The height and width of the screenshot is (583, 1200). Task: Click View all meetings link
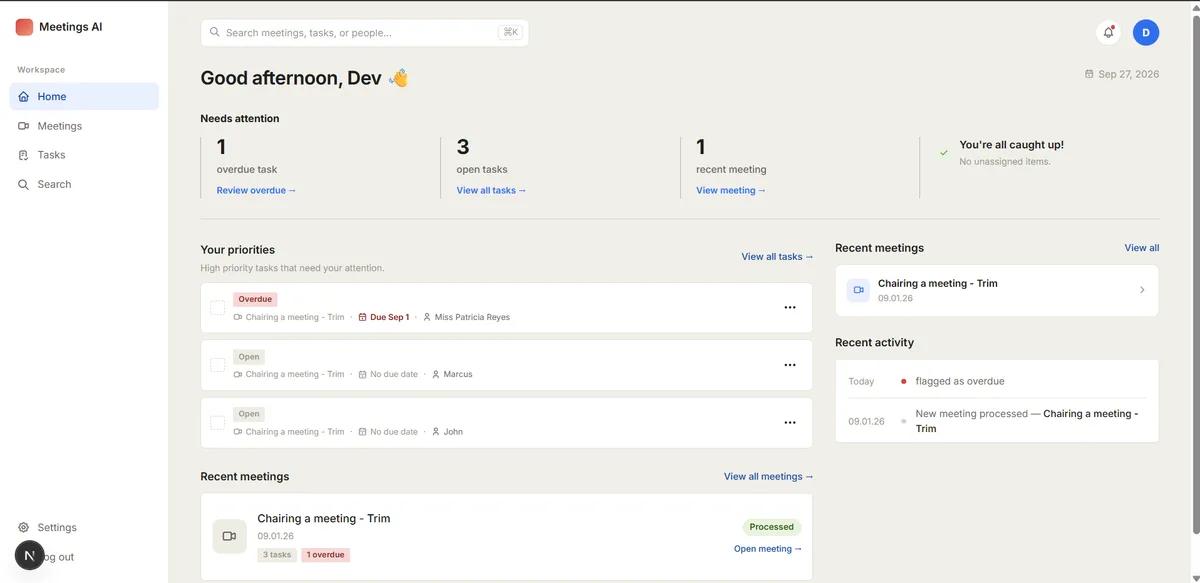tap(769, 477)
